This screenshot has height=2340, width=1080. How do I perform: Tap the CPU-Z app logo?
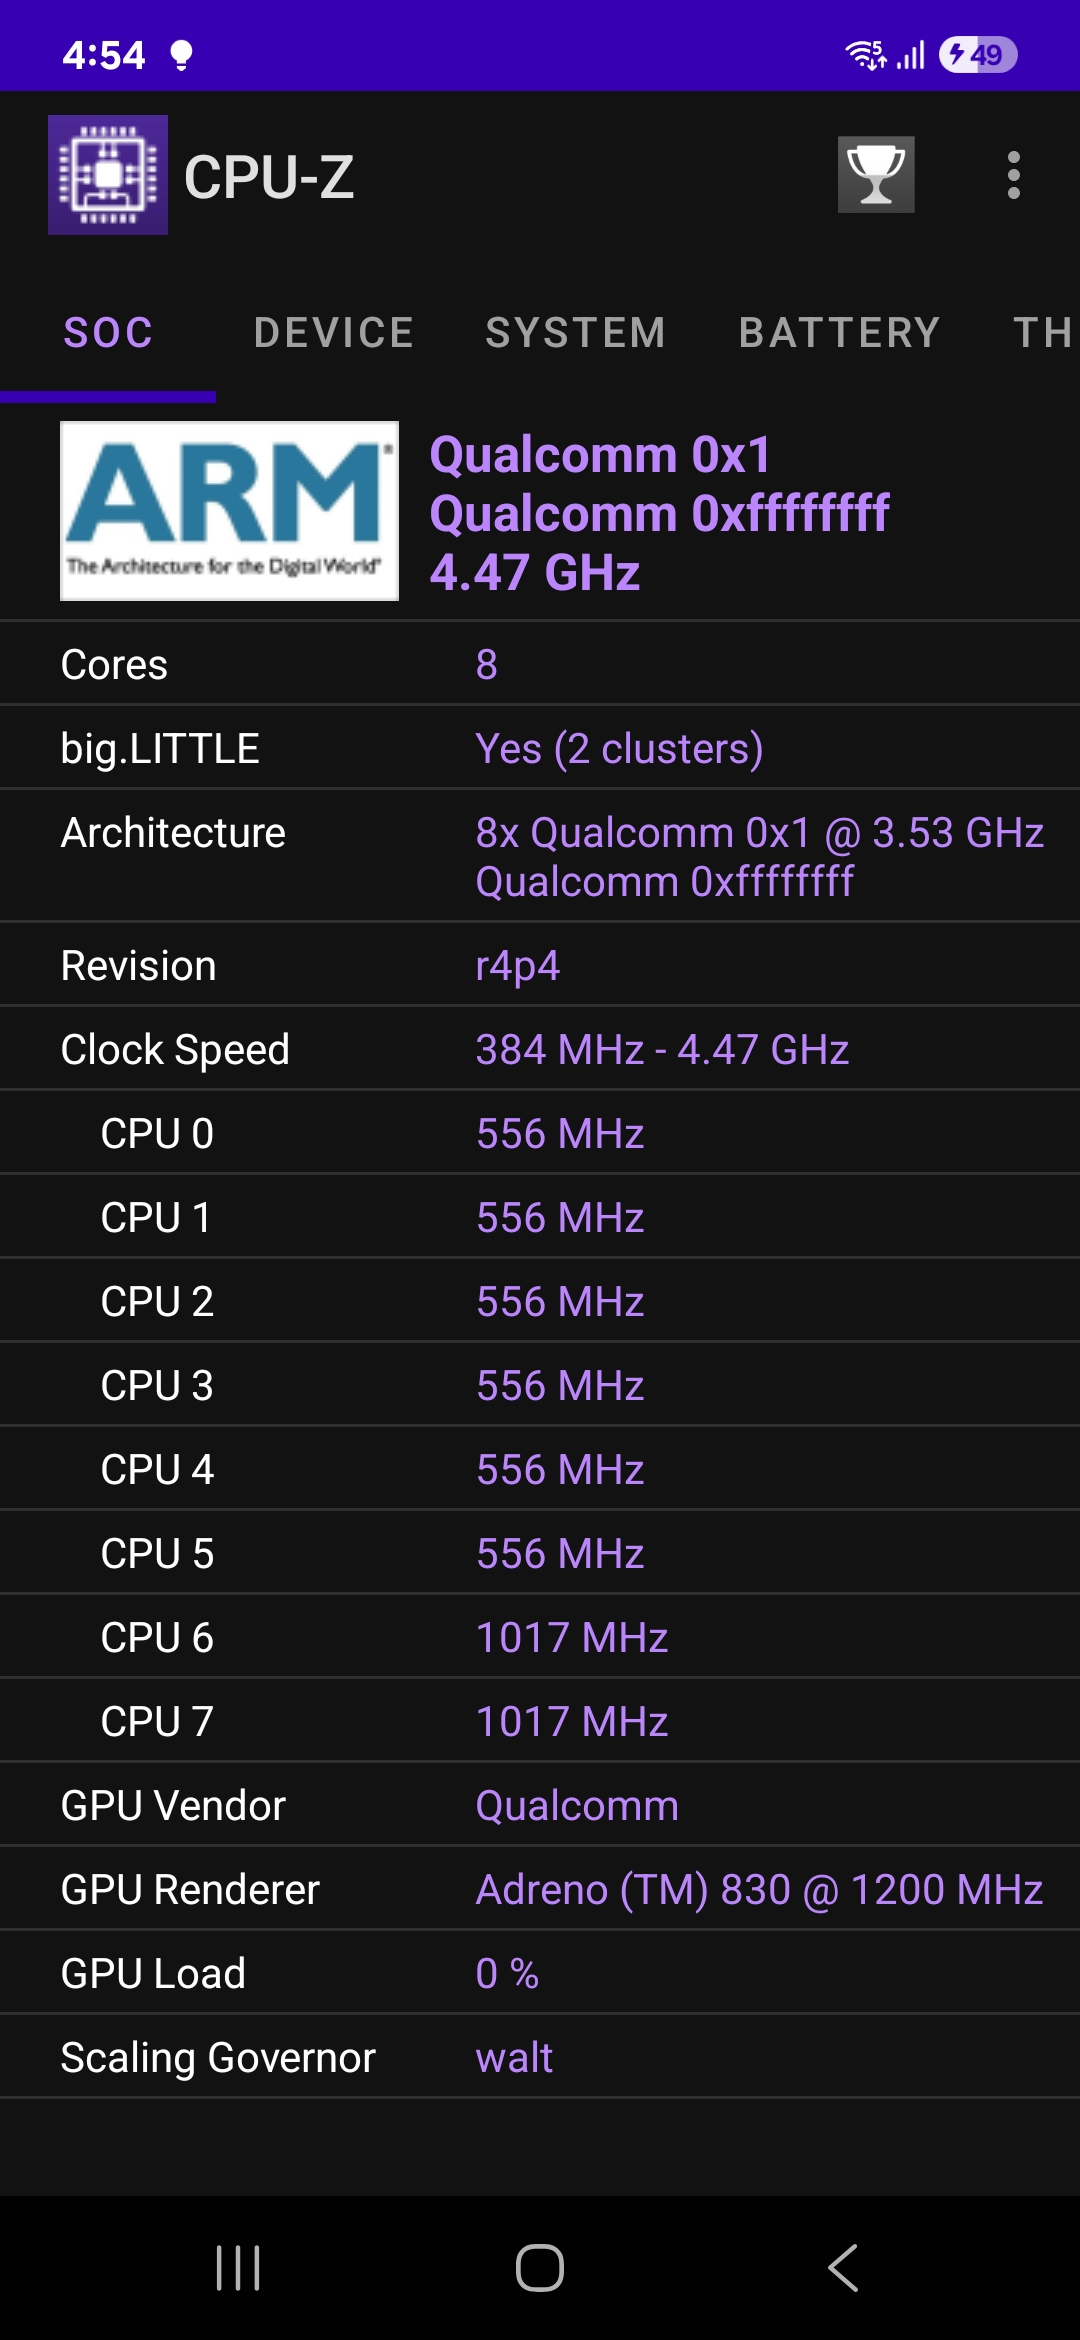(x=108, y=175)
